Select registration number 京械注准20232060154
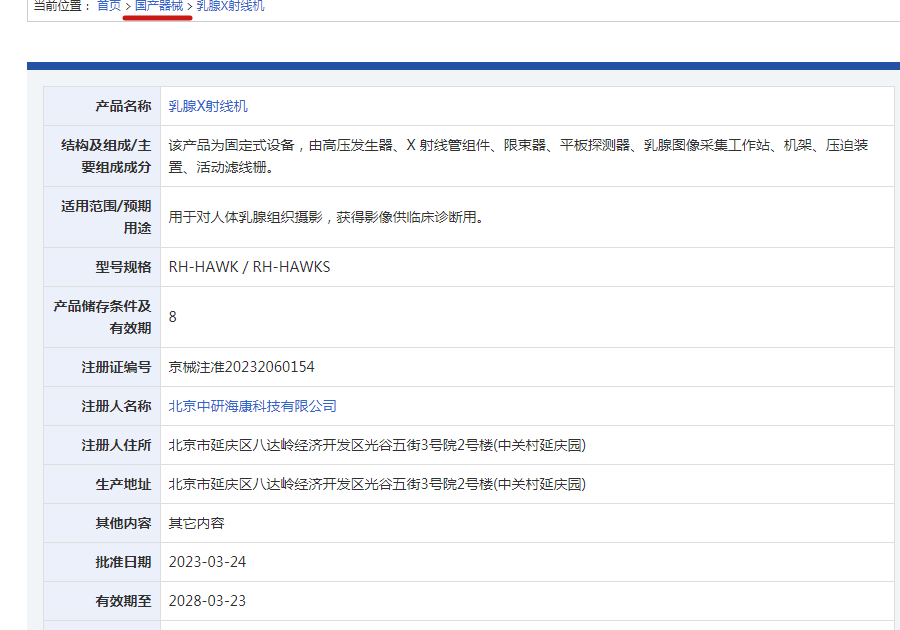This screenshot has width=900, height=630. pyautogui.click(x=242, y=367)
